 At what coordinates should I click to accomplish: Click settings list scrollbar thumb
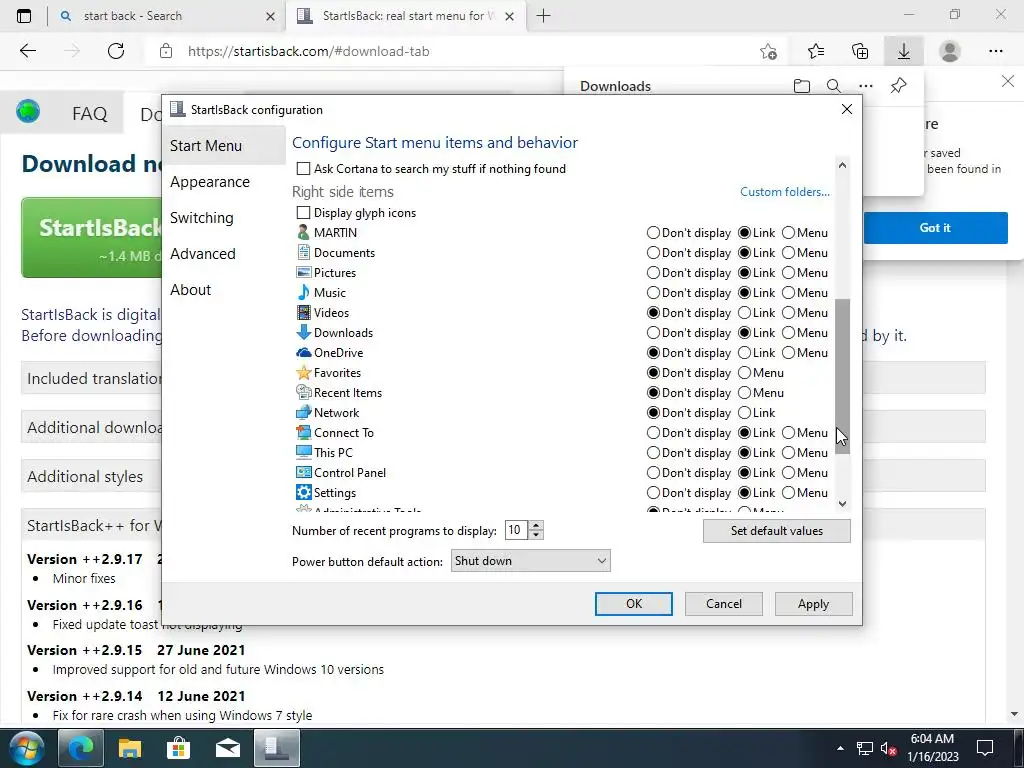tap(842, 376)
